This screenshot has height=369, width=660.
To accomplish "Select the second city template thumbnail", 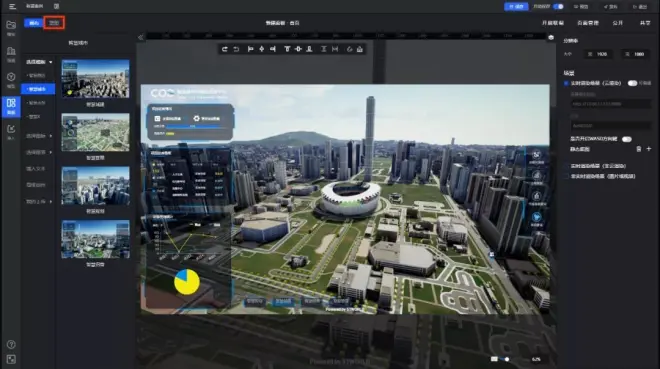I will tap(96, 132).
